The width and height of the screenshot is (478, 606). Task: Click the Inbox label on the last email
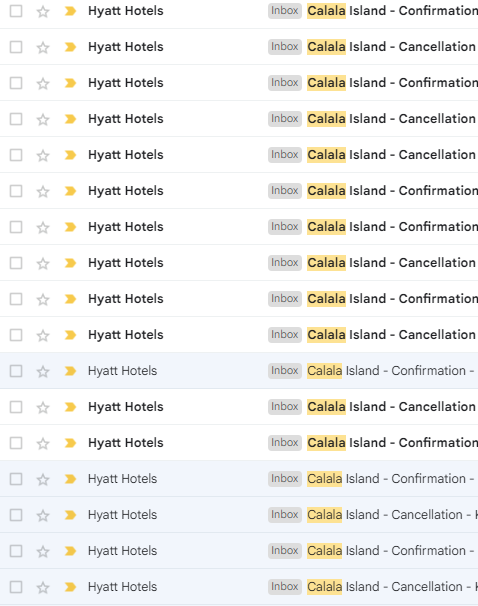pos(285,587)
